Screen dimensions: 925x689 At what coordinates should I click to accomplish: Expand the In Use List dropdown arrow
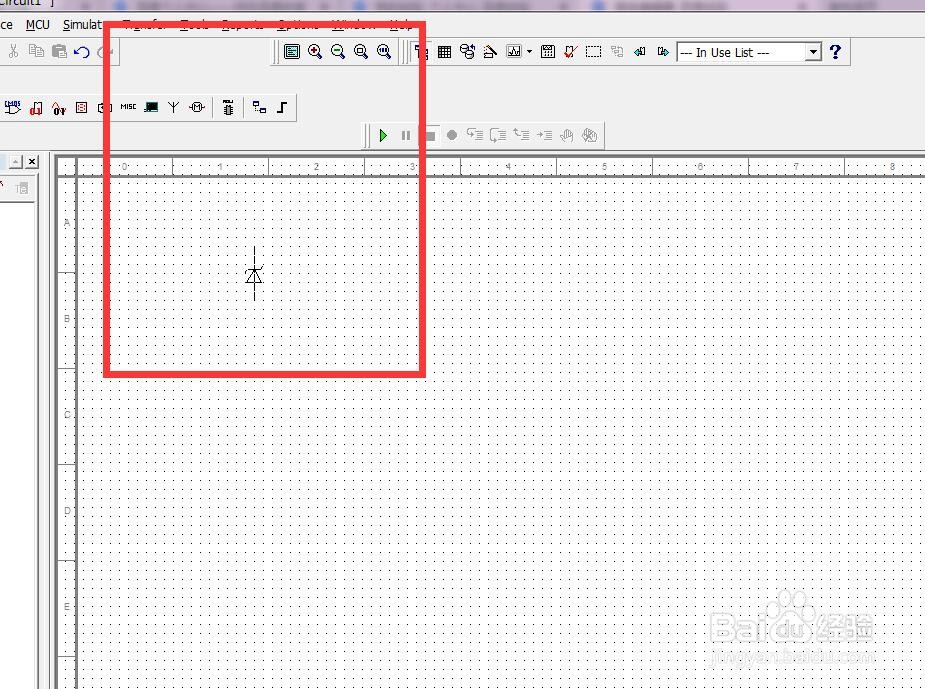814,53
